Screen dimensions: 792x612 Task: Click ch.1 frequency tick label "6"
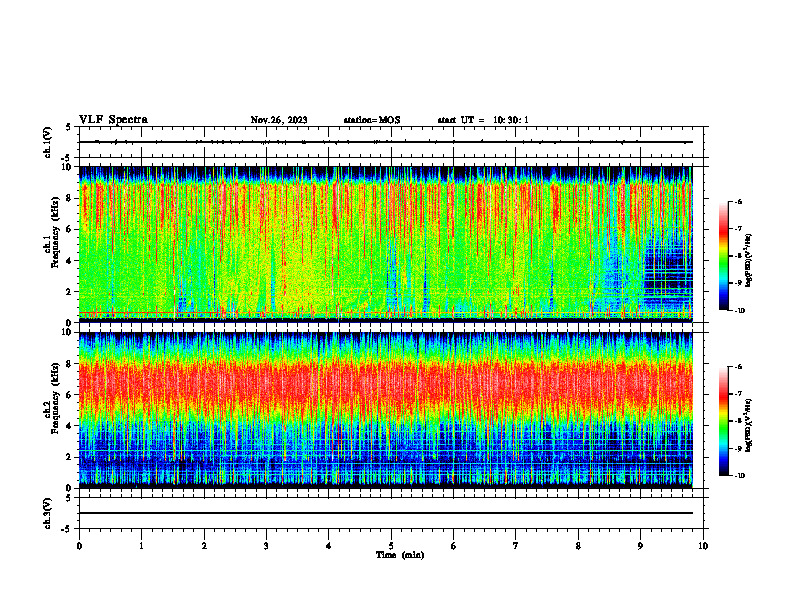(x=71, y=230)
